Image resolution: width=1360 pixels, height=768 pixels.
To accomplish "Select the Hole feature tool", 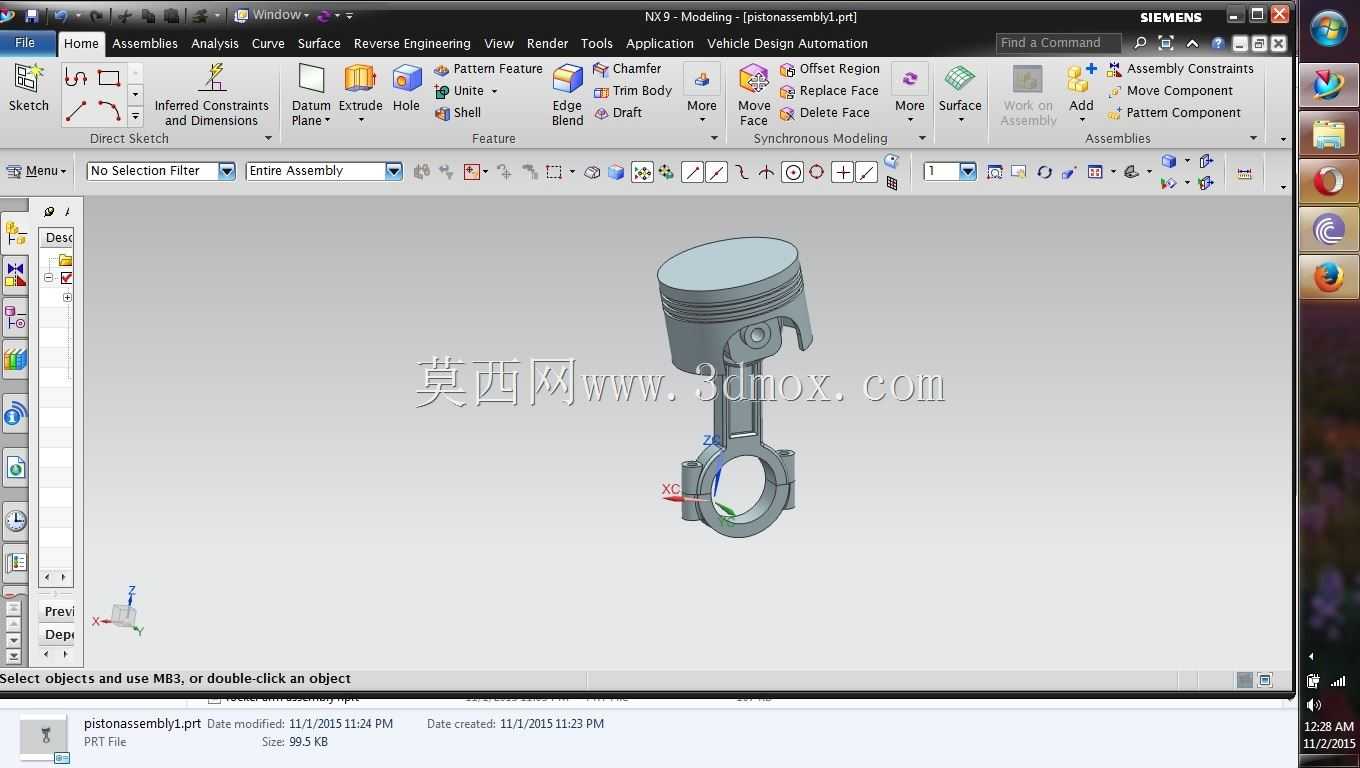I will (406, 88).
